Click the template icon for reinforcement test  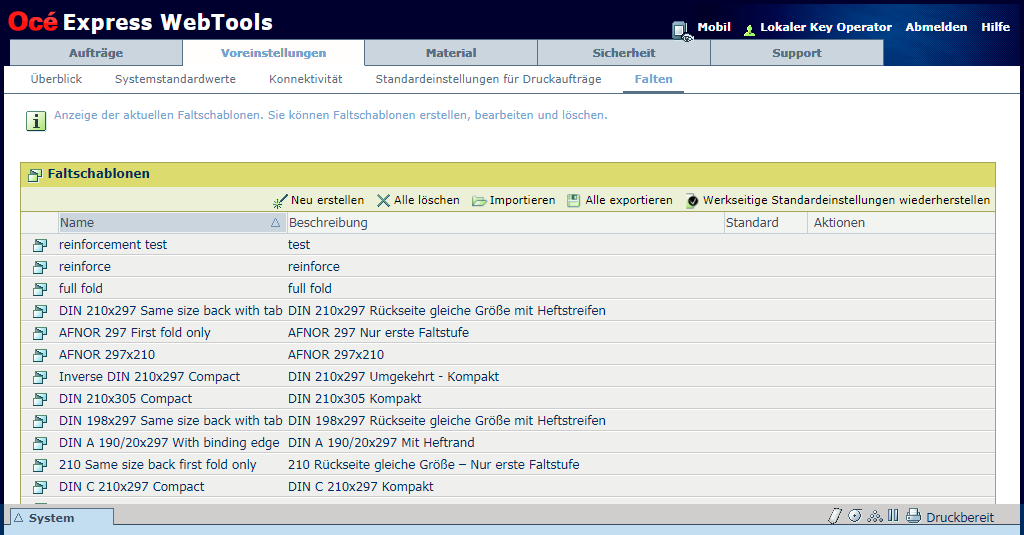pyautogui.click(x=40, y=245)
